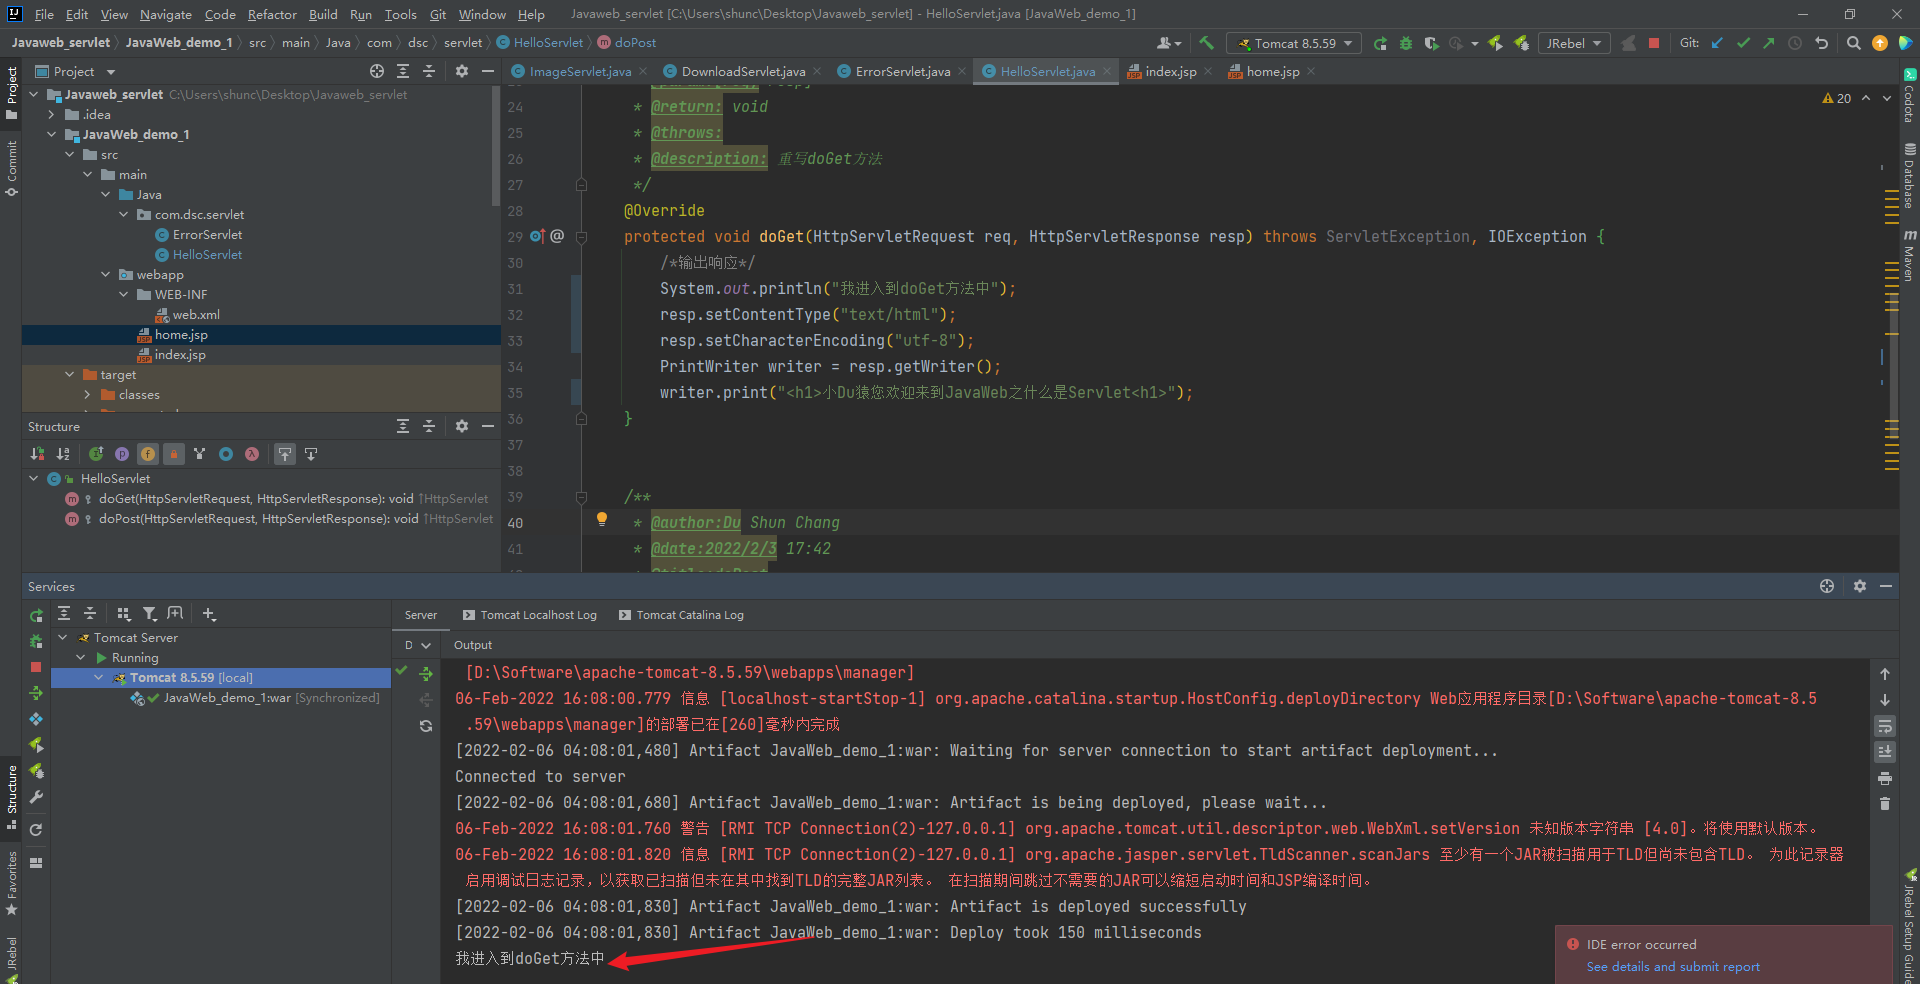Collapse all in Project panel header

pos(429,71)
